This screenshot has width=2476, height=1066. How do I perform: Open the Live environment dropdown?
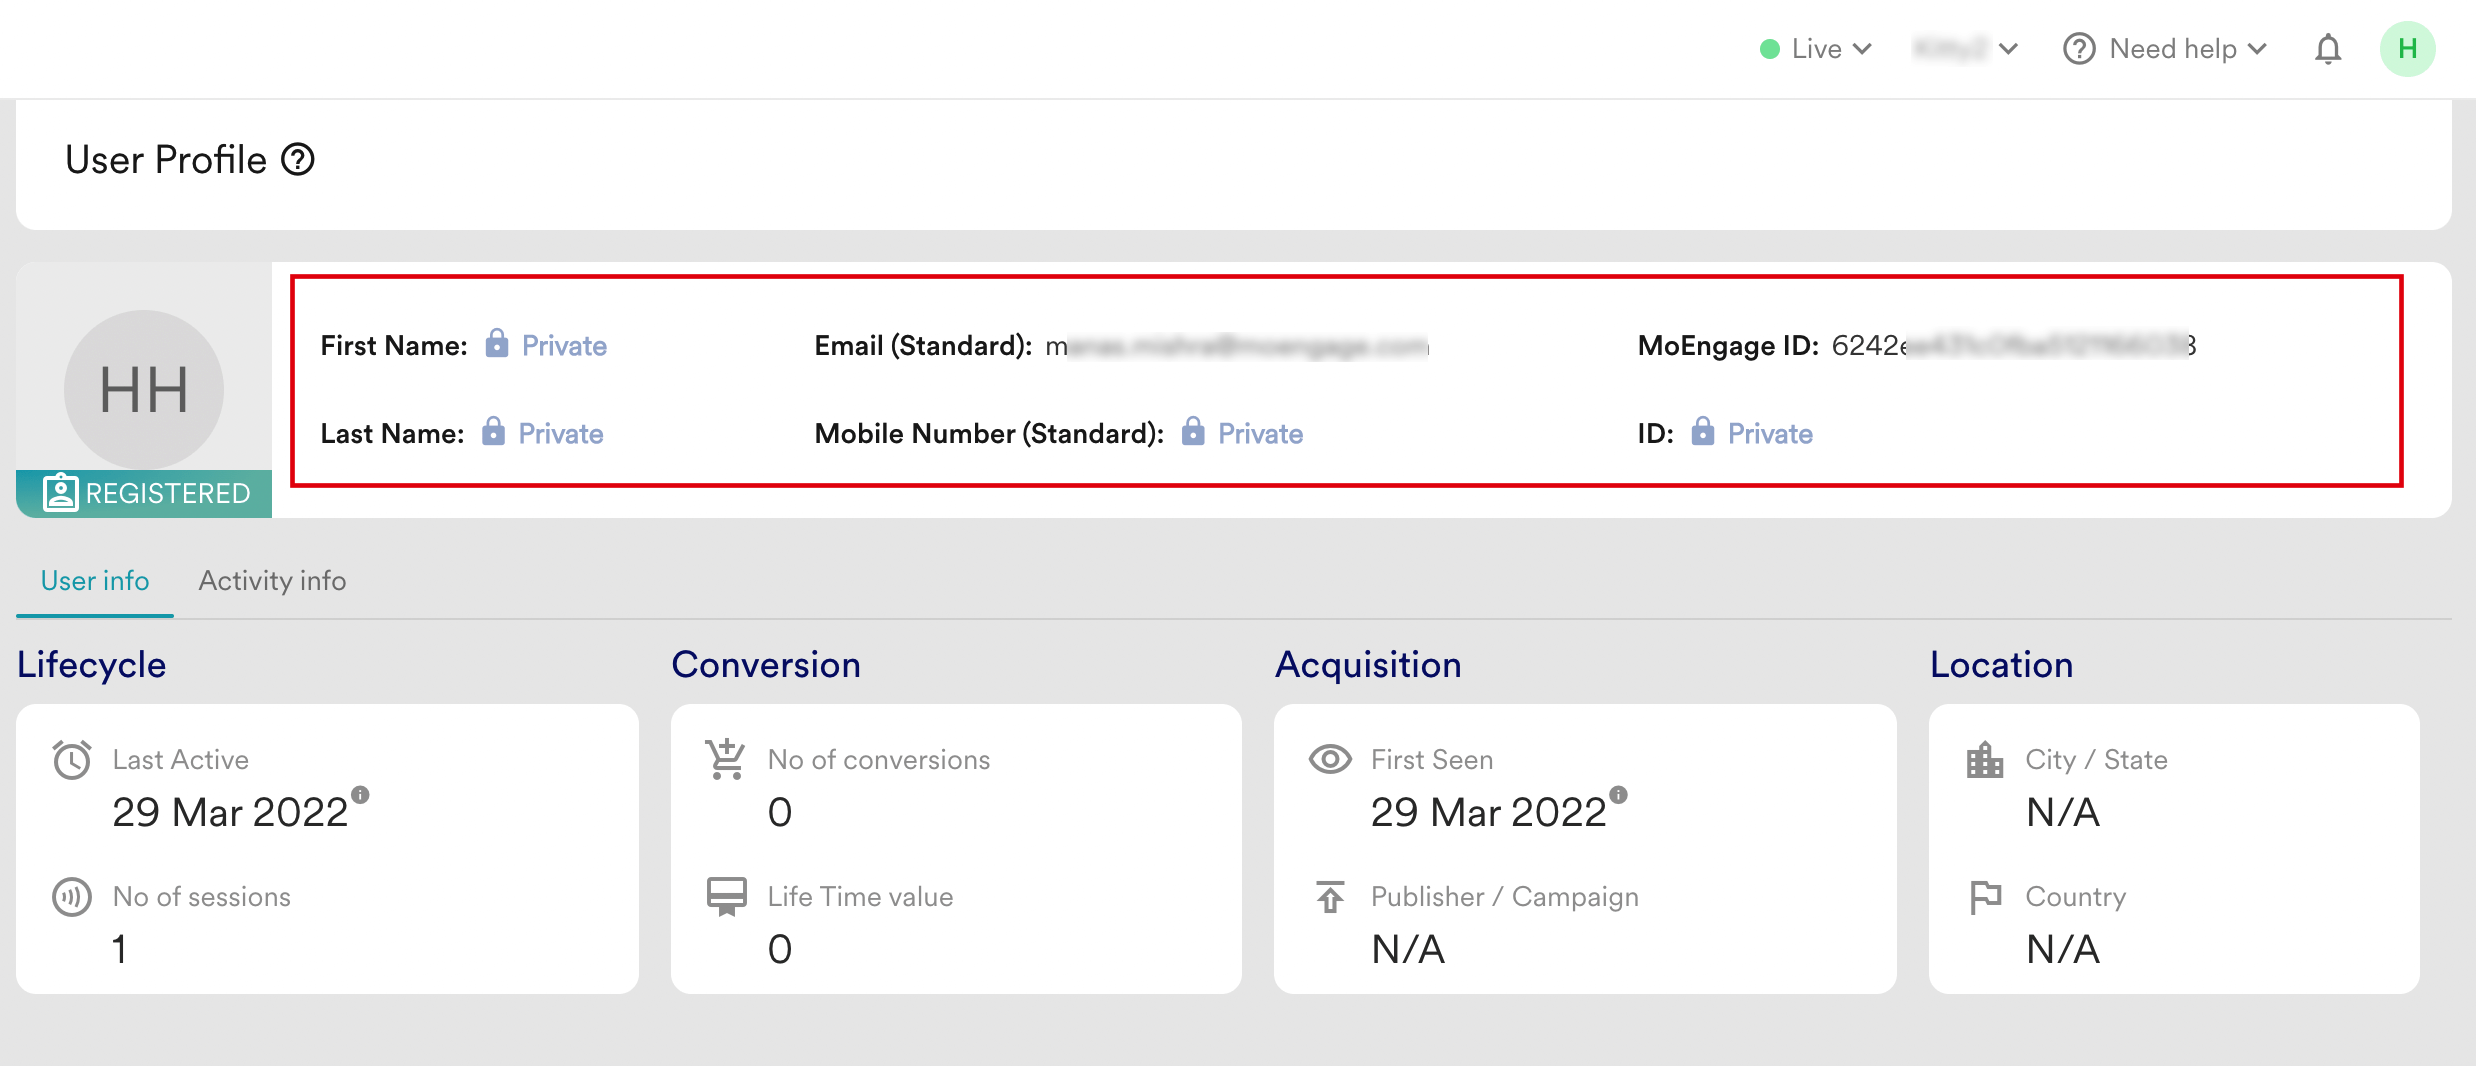(1816, 49)
